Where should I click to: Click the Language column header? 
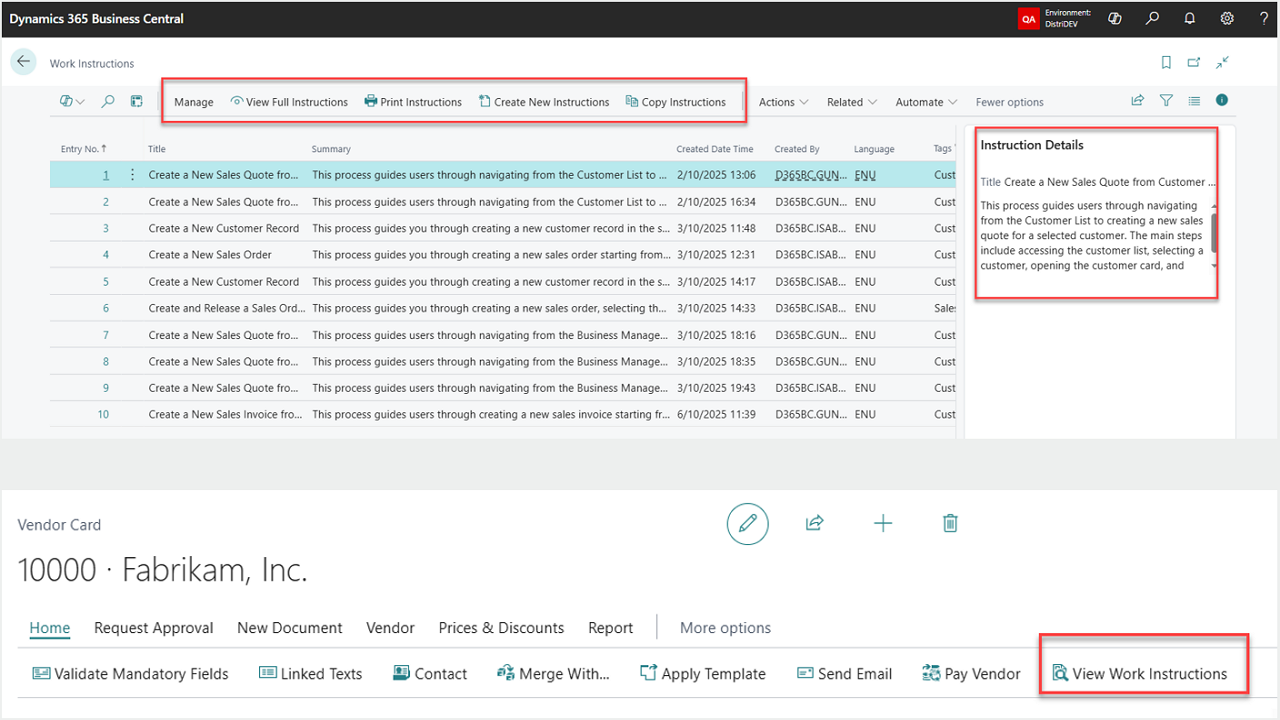click(874, 149)
